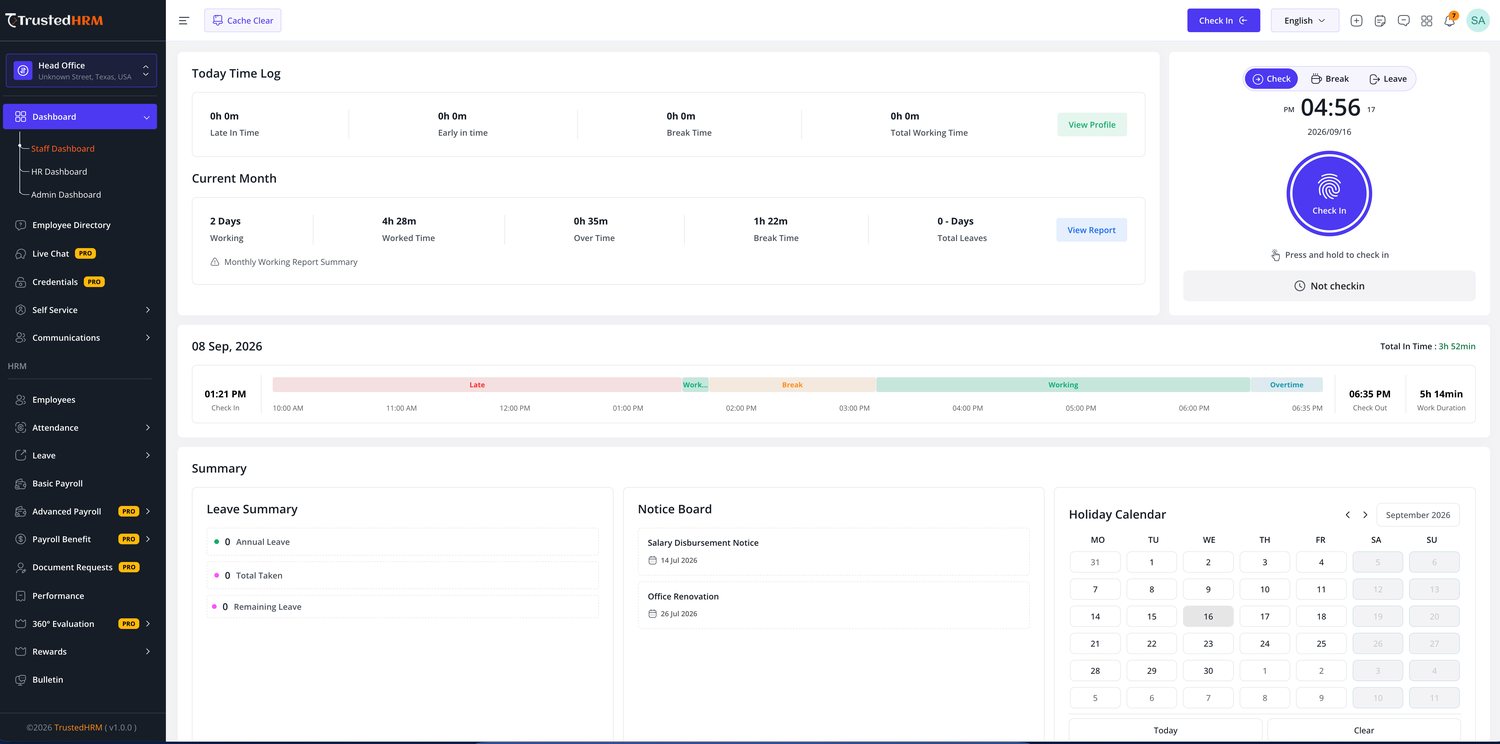The height and width of the screenshot is (744, 1500).
Task: Open the sticky notes icon in the header
Action: click(x=1380, y=20)
